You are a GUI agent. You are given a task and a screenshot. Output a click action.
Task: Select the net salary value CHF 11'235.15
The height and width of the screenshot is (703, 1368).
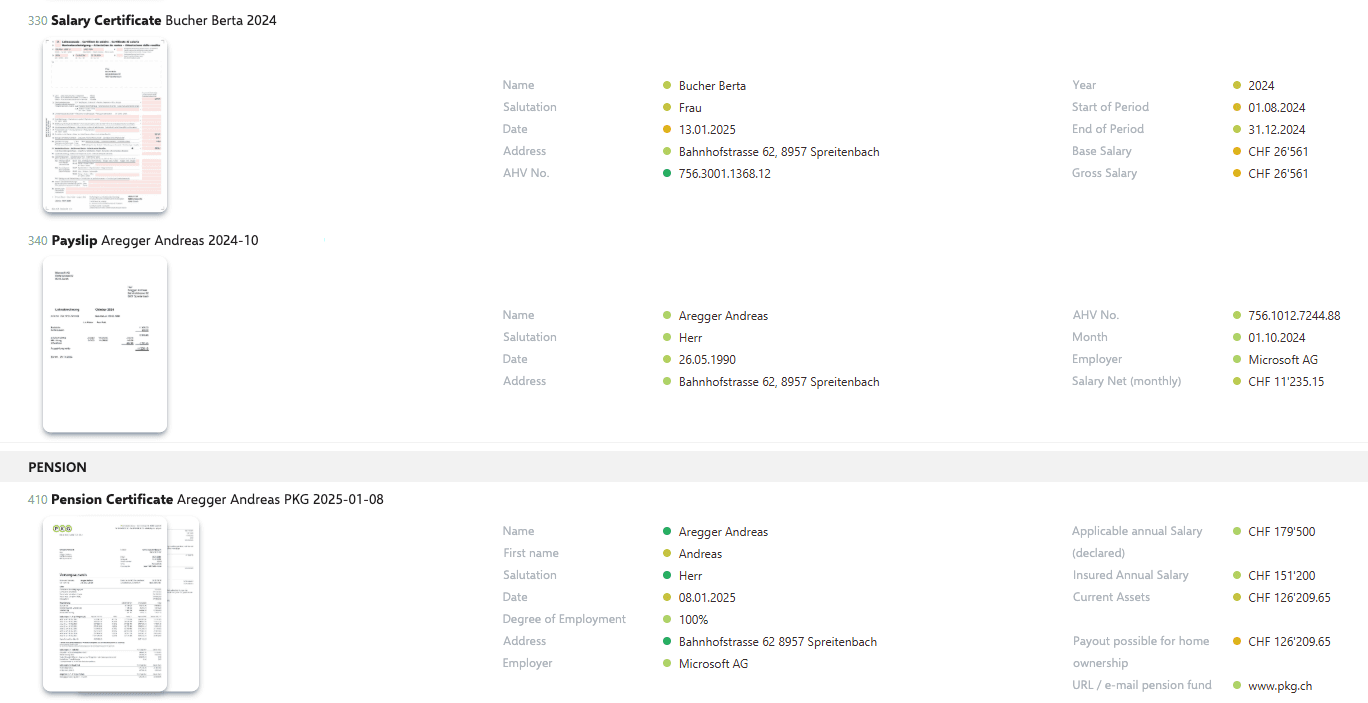click(x=1287, y=381)
